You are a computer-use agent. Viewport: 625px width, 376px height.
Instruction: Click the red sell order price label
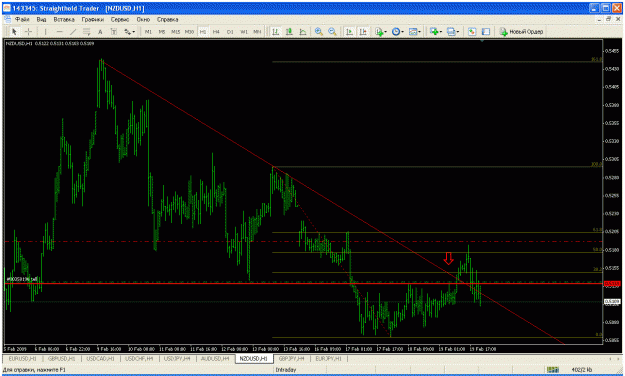pos(612,284)
